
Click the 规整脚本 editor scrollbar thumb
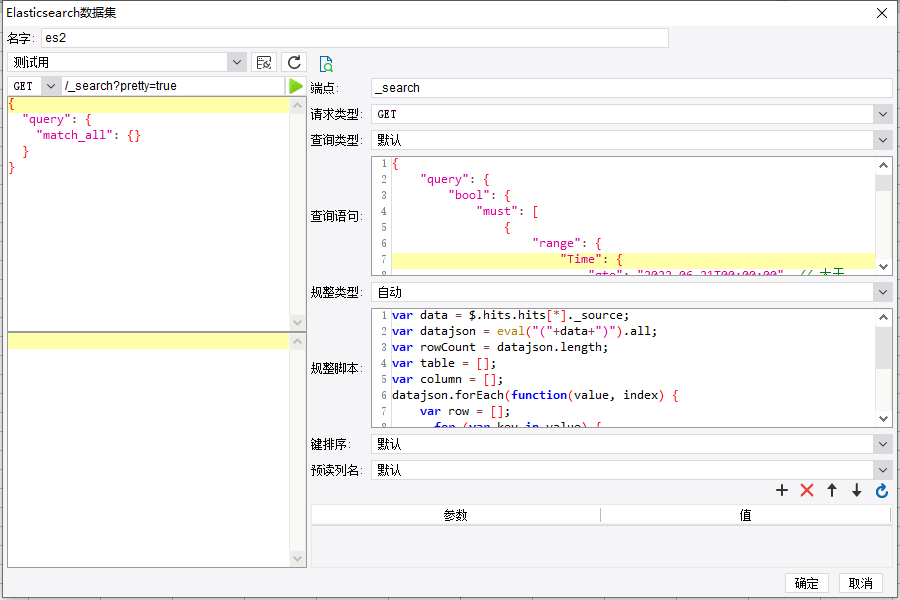click(883, 347)
